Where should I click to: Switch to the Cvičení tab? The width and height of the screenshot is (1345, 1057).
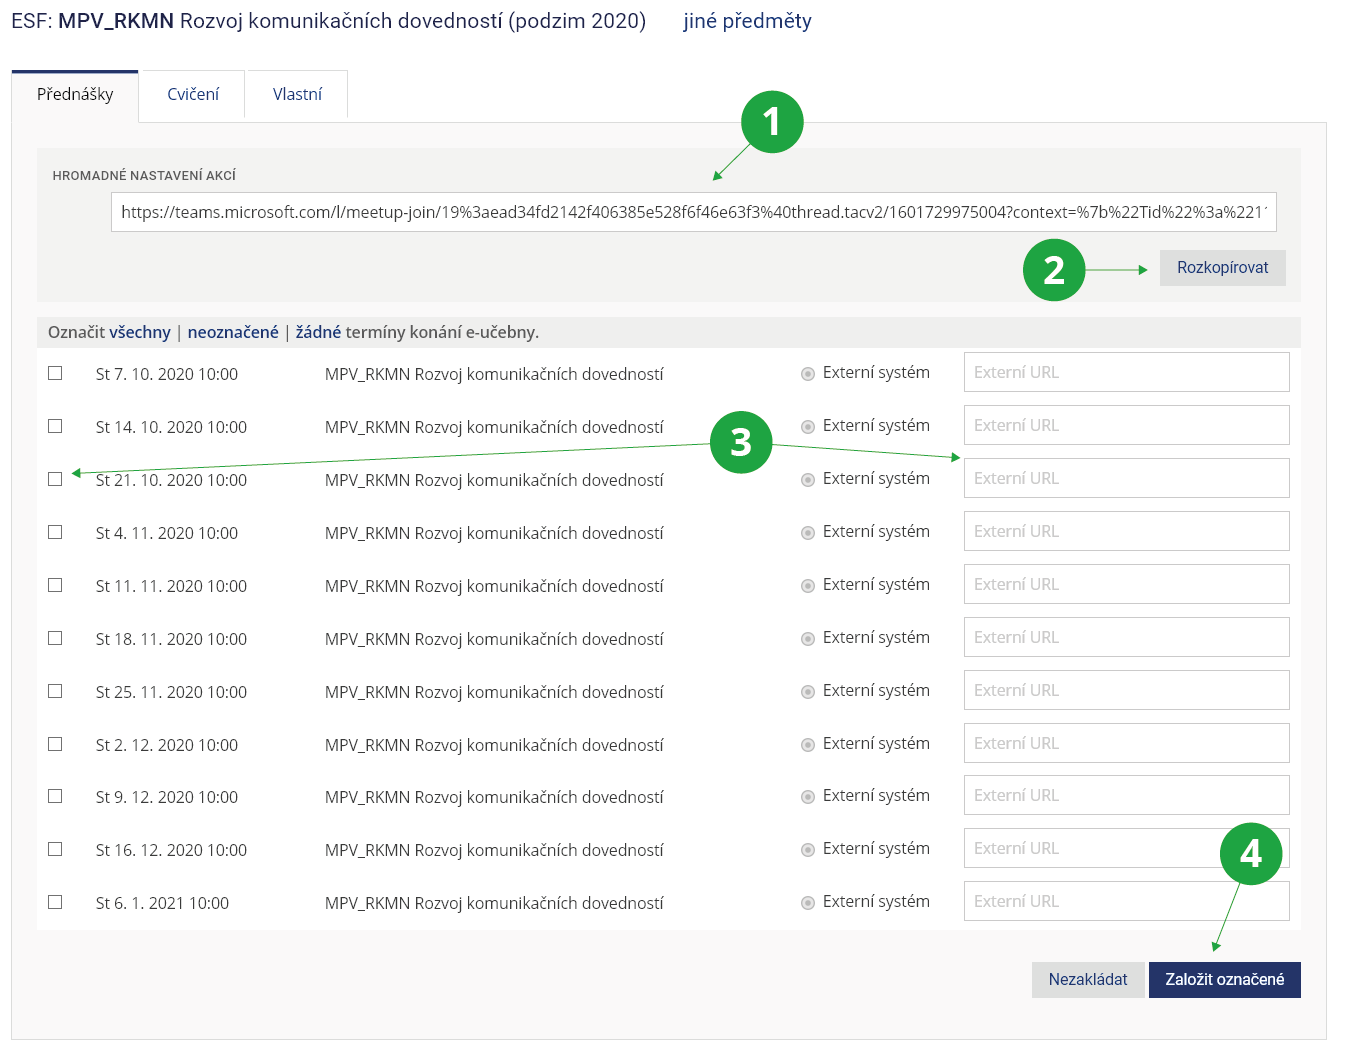point(193,95)
